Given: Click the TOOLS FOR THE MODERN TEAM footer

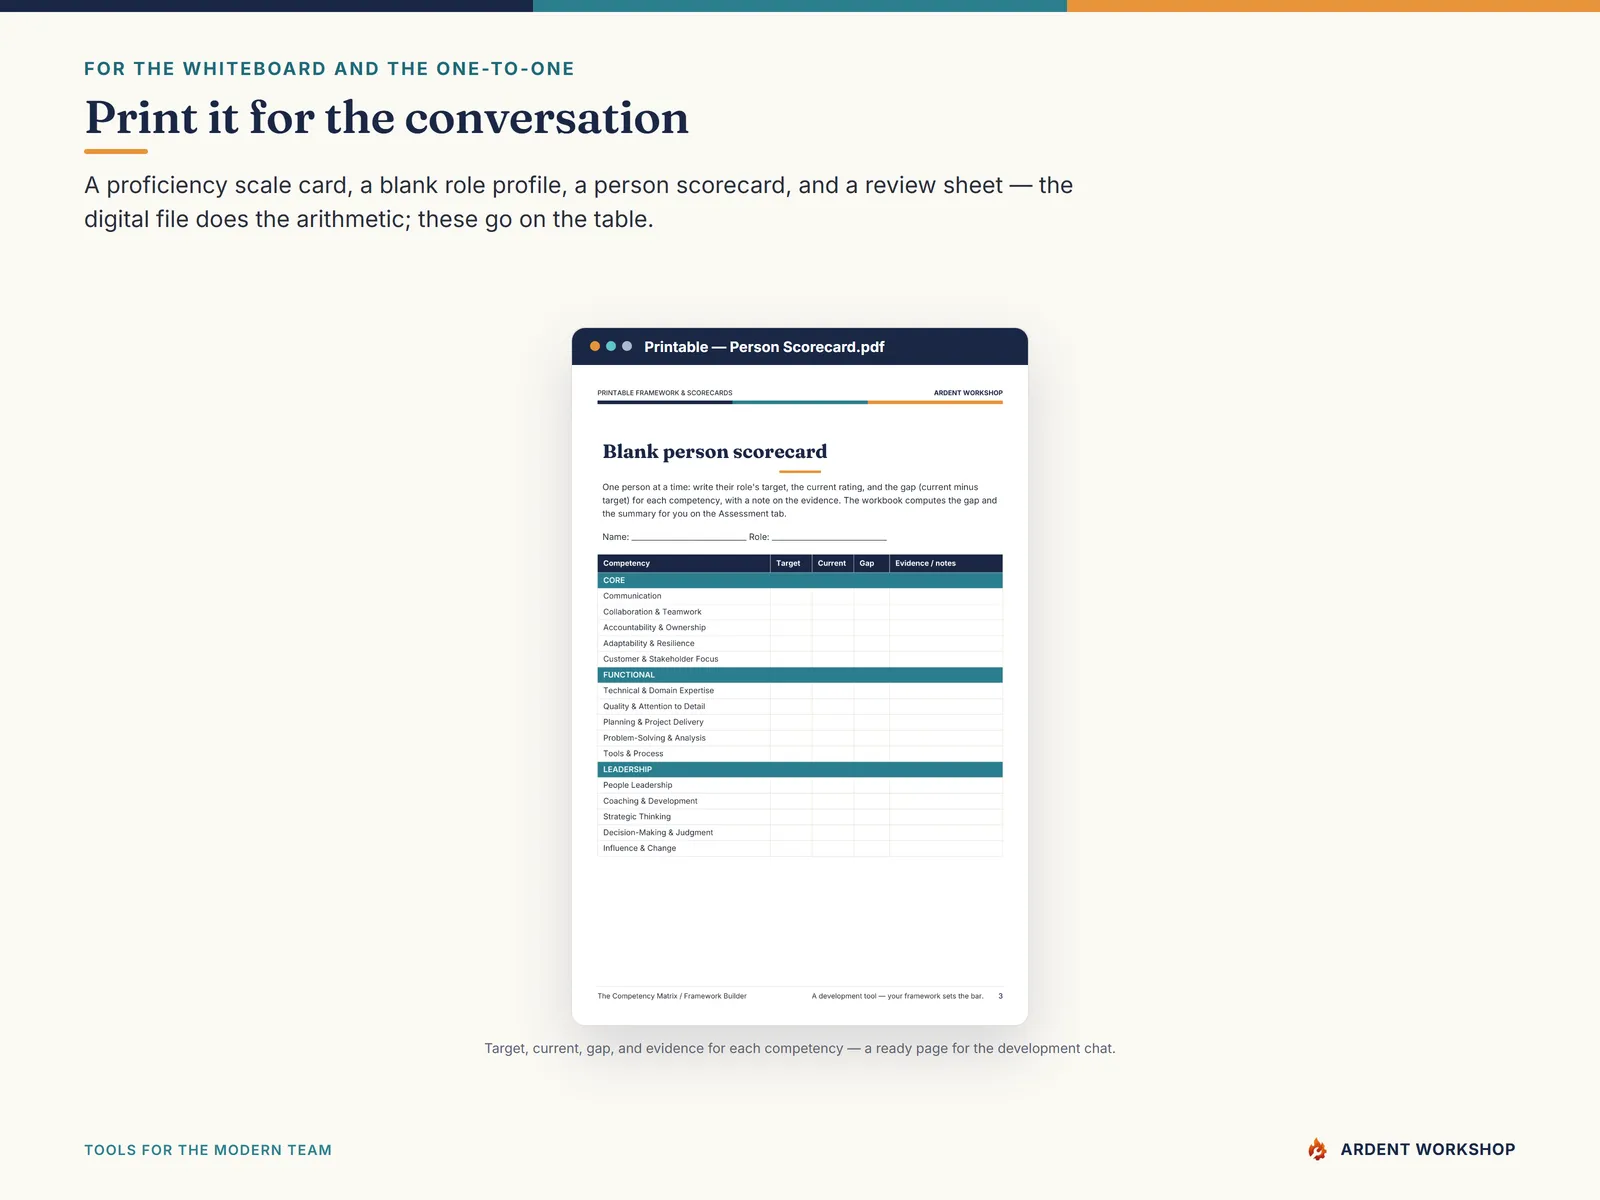Looking at the screenshot, I should click(x=208, y=1150).
